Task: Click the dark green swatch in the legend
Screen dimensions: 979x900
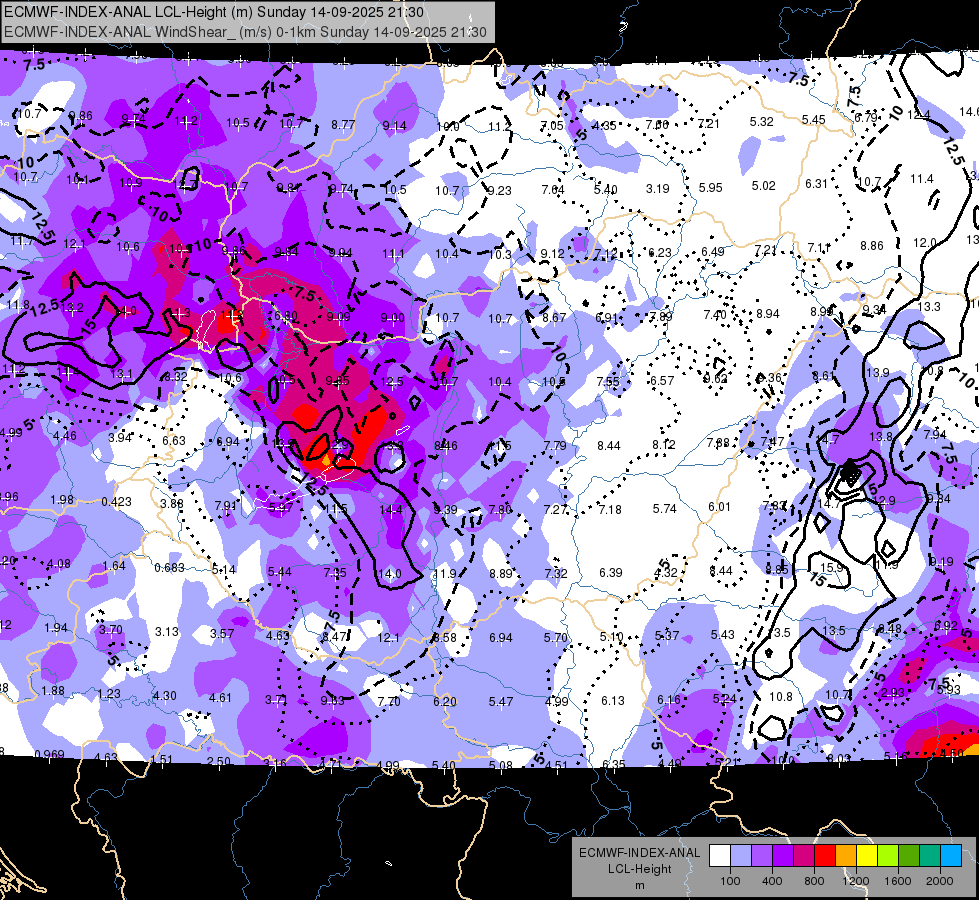Action: point(909,856)
